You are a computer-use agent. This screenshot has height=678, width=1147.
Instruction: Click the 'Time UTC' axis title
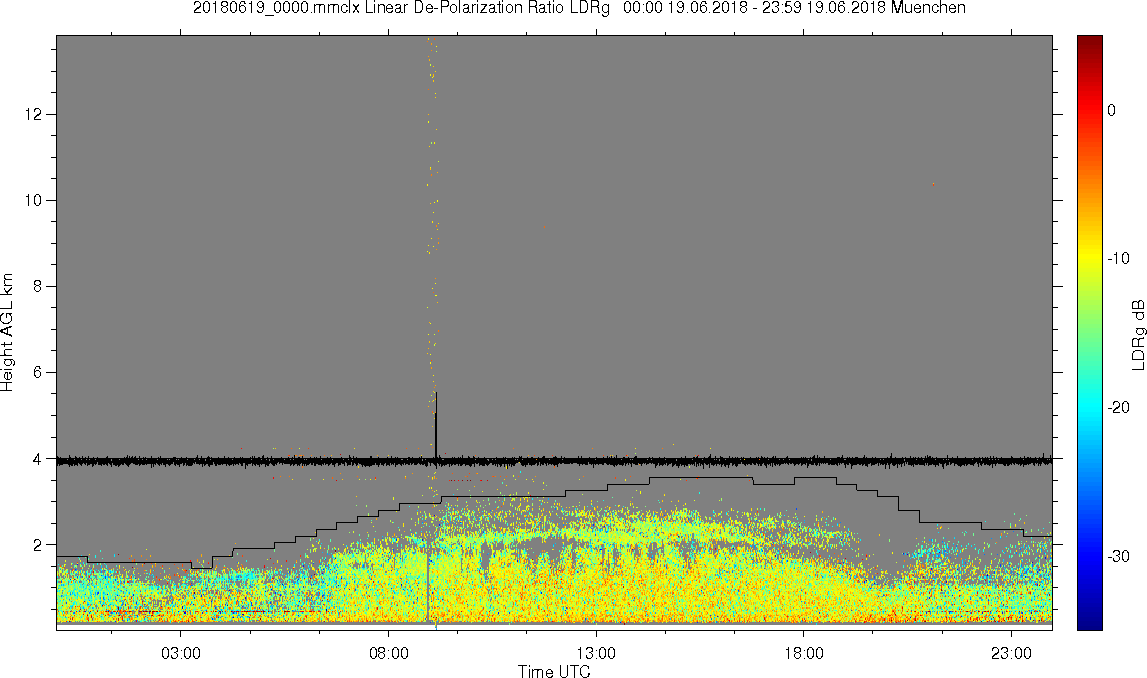(554, 671)
